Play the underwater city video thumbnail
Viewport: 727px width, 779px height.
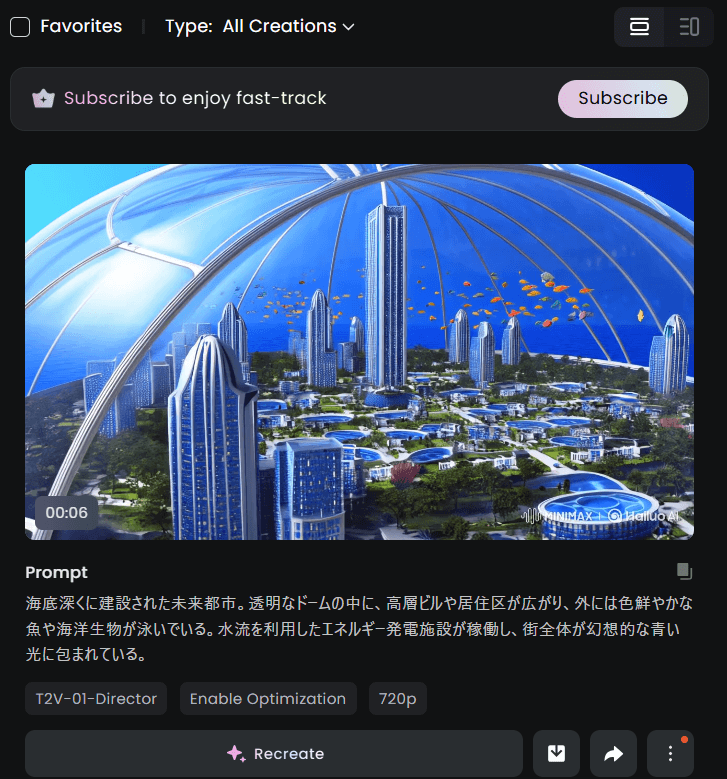(x=359, y=352)
